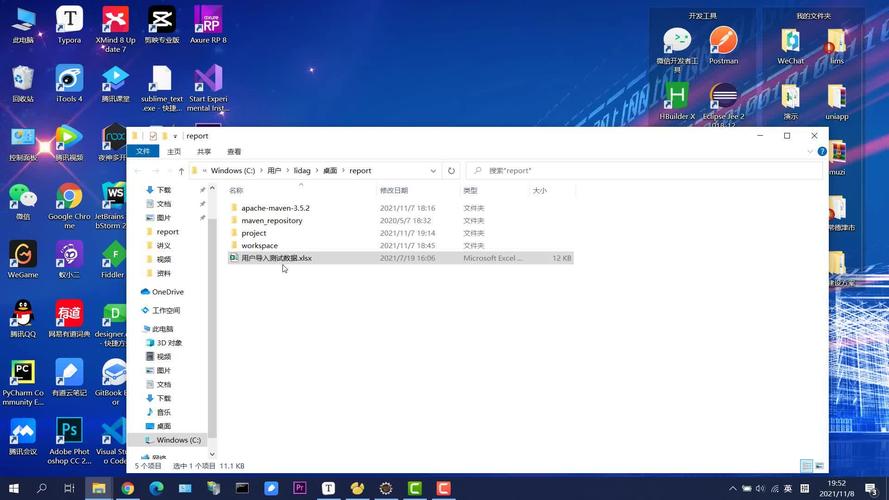Screen dimensions: 889x500
Task: Click Premiere Pro taskbar icon
Action: point(300,488)
